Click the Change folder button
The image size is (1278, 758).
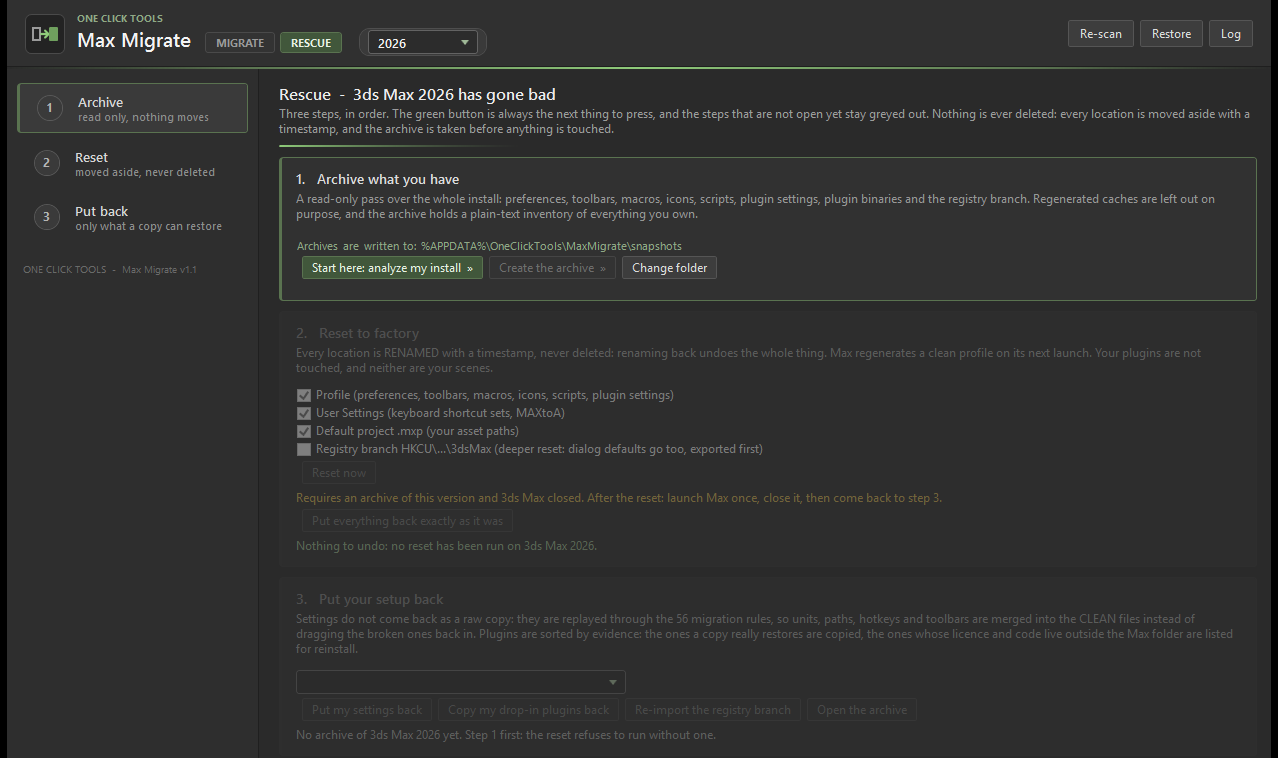[669, 268]
